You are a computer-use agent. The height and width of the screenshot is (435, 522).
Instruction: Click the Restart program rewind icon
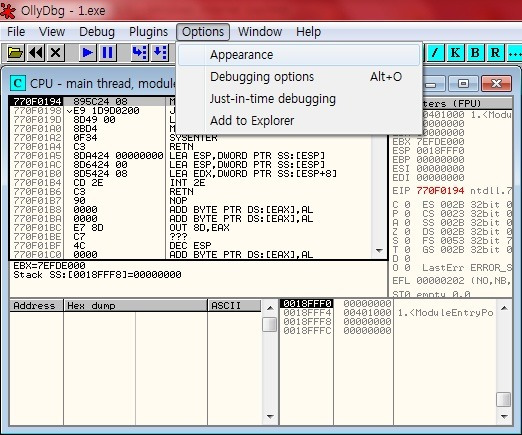tap(36, 53)
